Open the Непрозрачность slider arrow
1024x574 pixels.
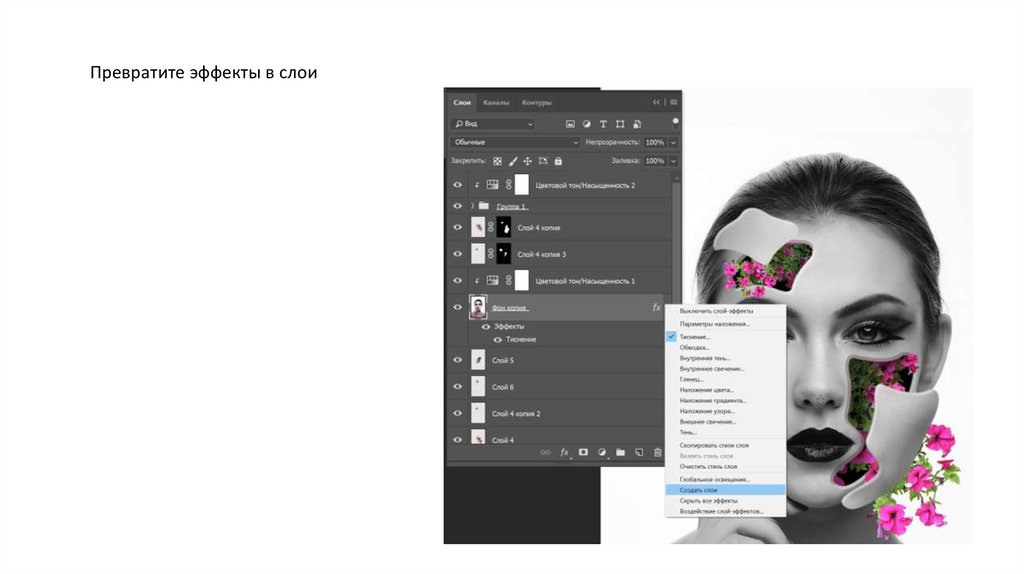point(673,142)
